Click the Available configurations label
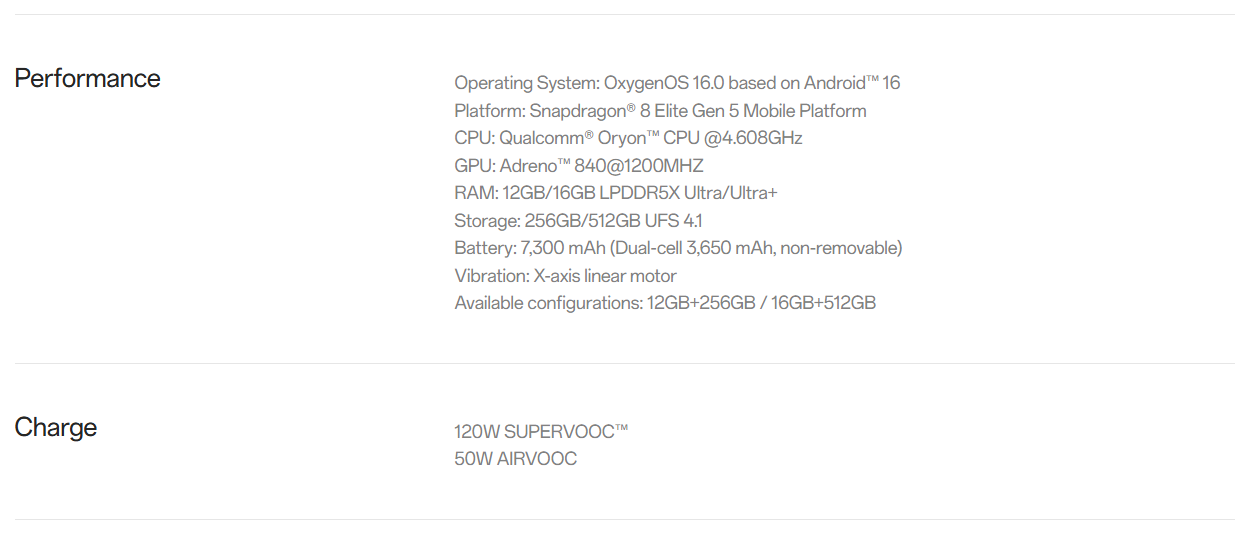Viewport: 1255px width, 548px height. pyautogui.click(x=548, y=303)
